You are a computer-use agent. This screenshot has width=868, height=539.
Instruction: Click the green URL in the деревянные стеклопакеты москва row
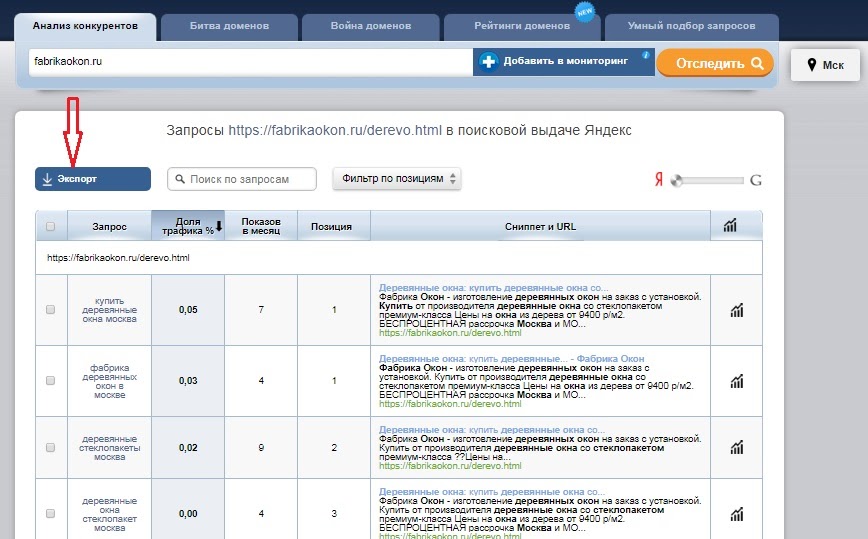click(x=450, y=465)
